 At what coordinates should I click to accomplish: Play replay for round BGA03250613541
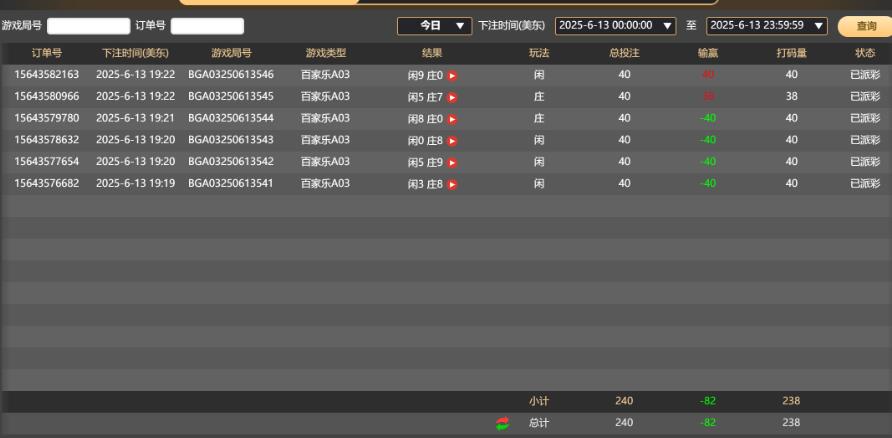click(452, 184)
